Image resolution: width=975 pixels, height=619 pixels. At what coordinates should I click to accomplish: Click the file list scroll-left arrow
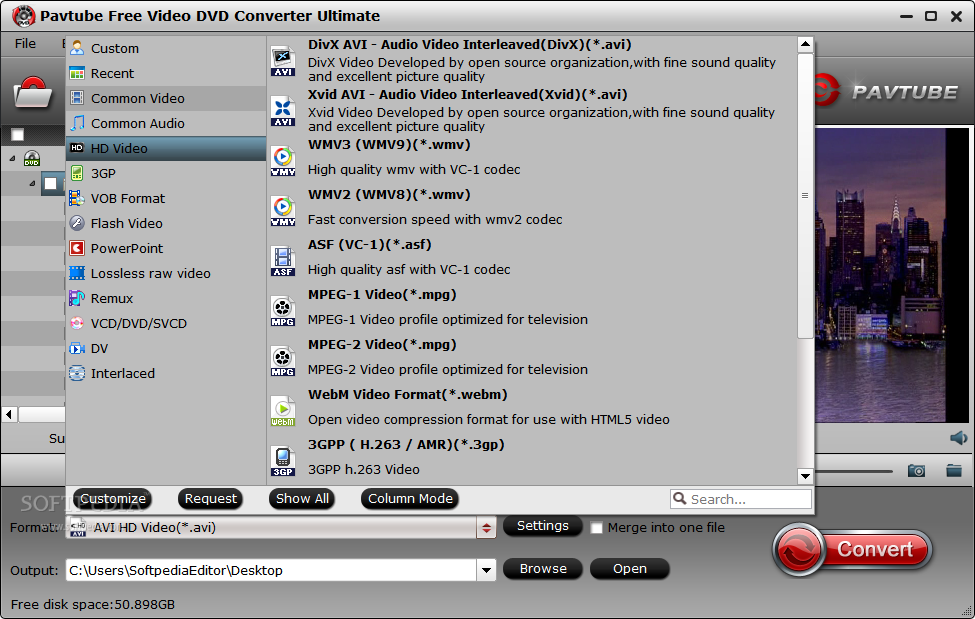point(9,414)
